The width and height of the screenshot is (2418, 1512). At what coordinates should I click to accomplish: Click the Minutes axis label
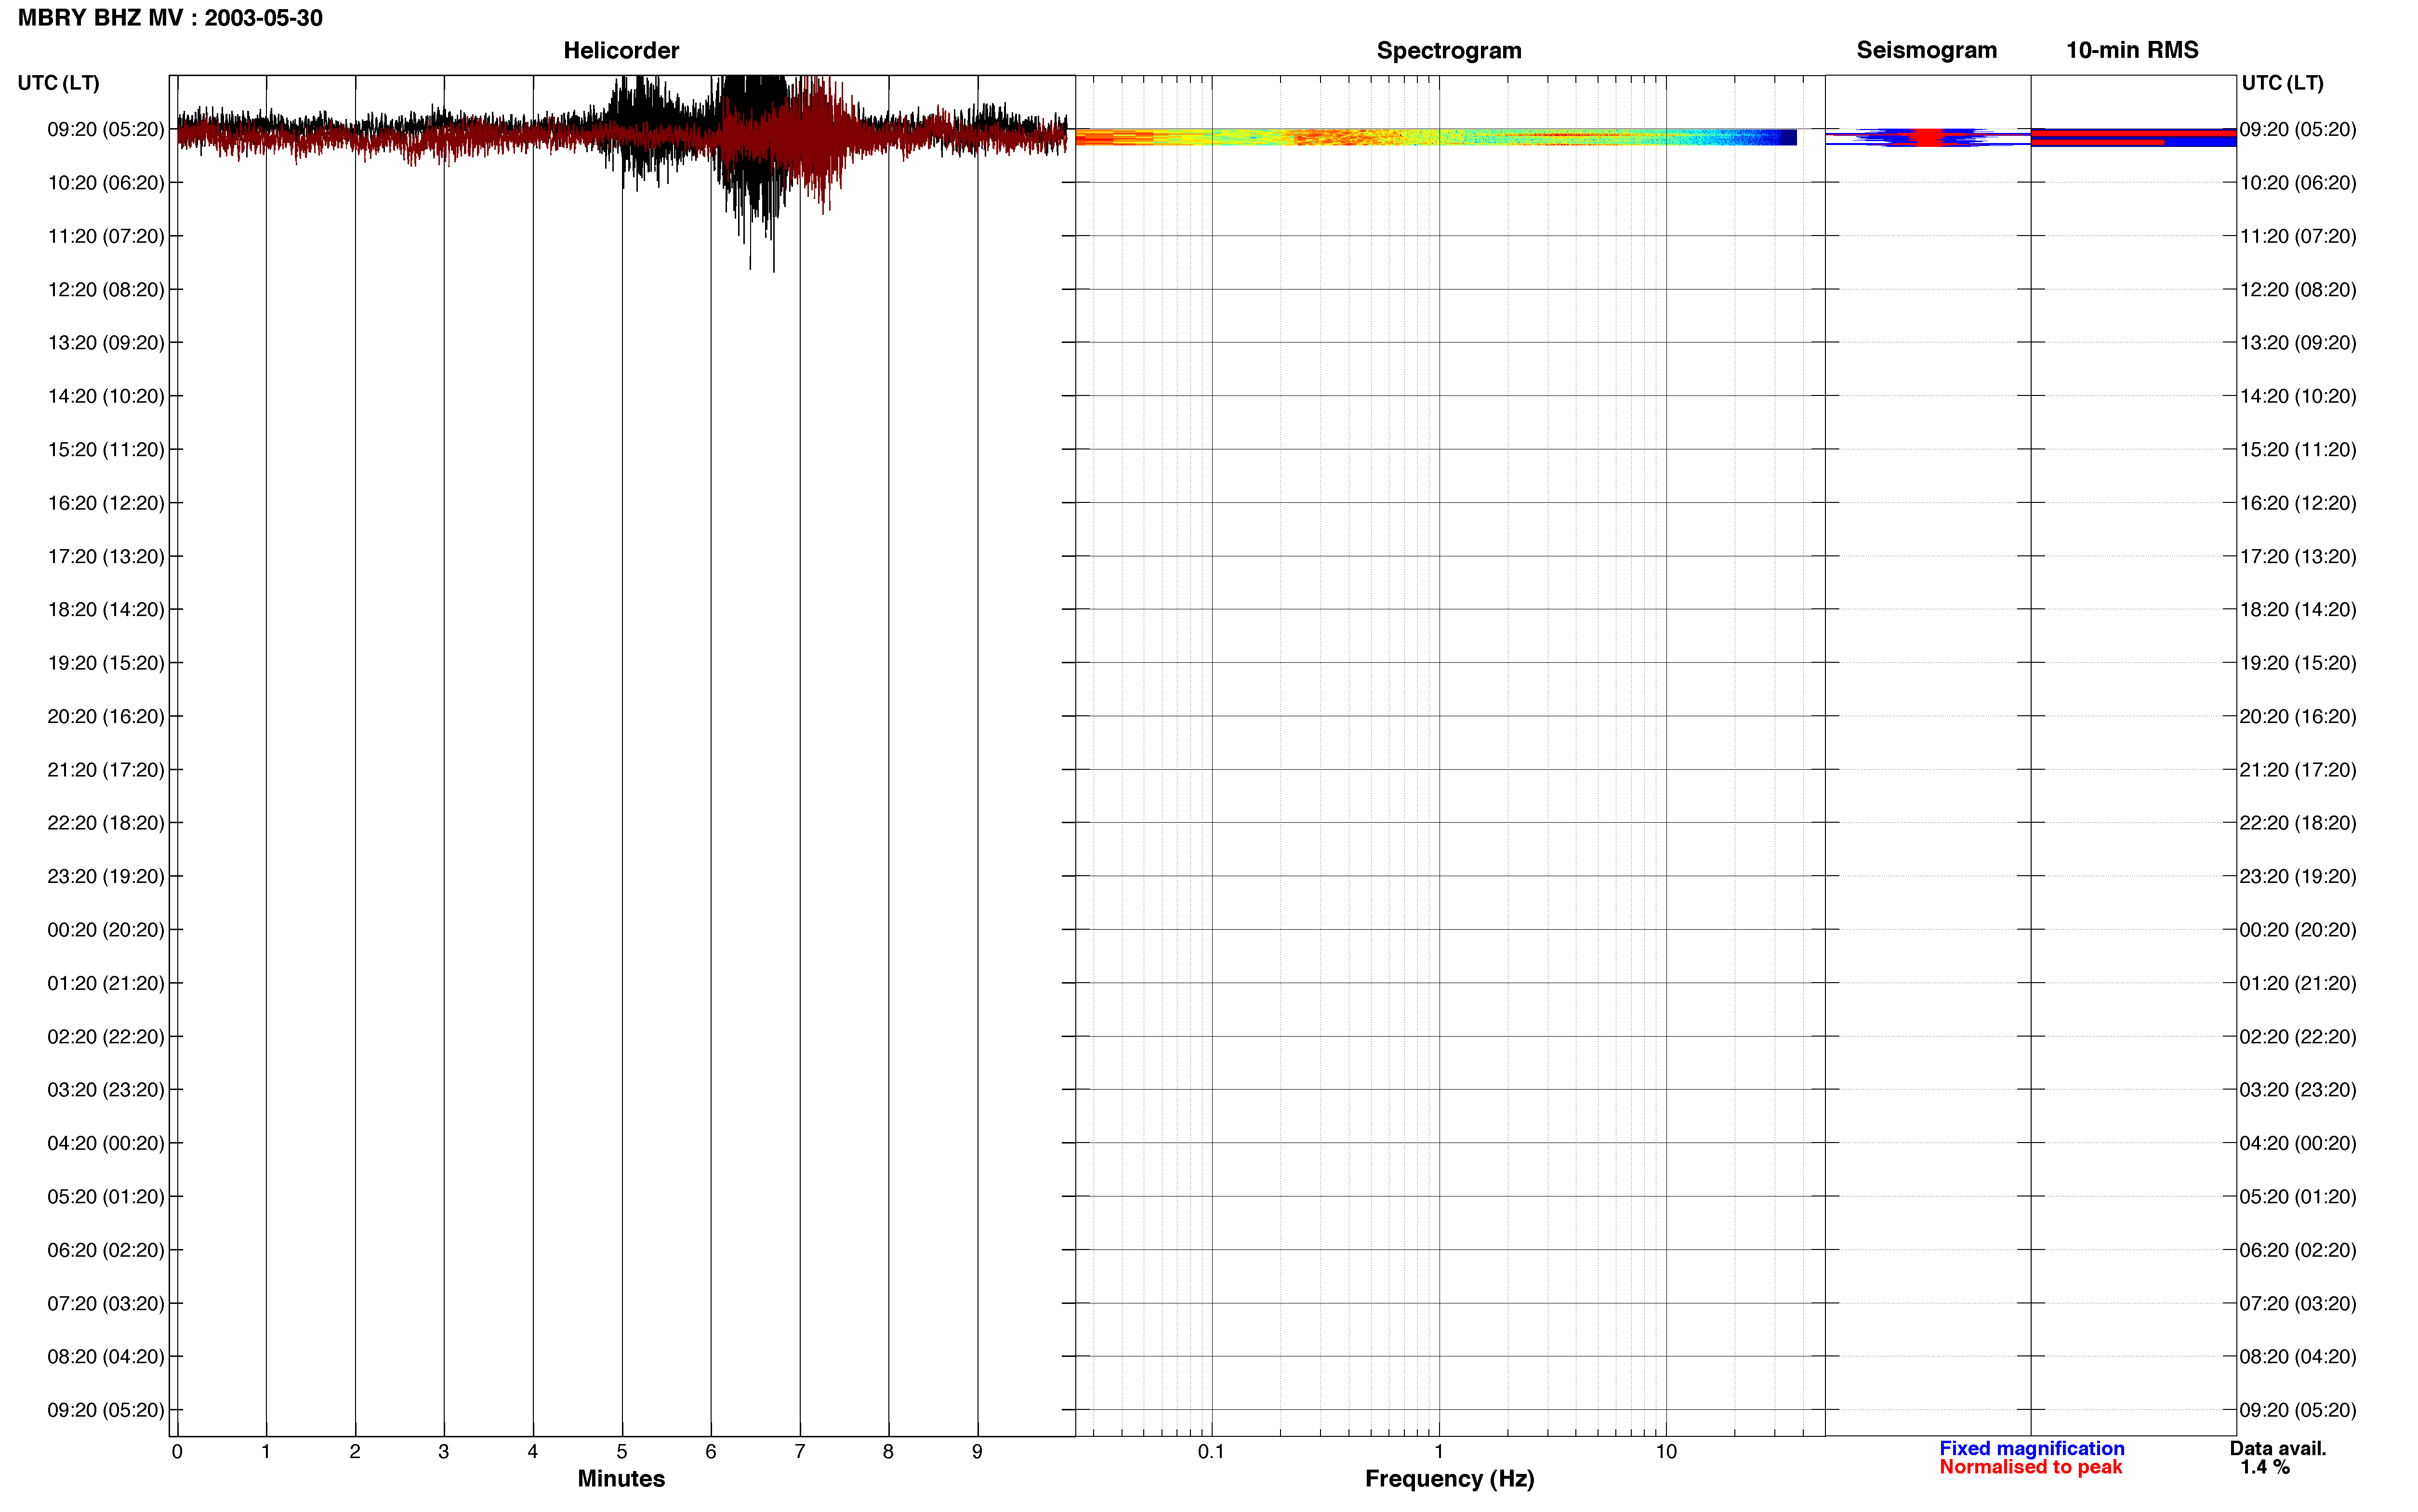621,1478
